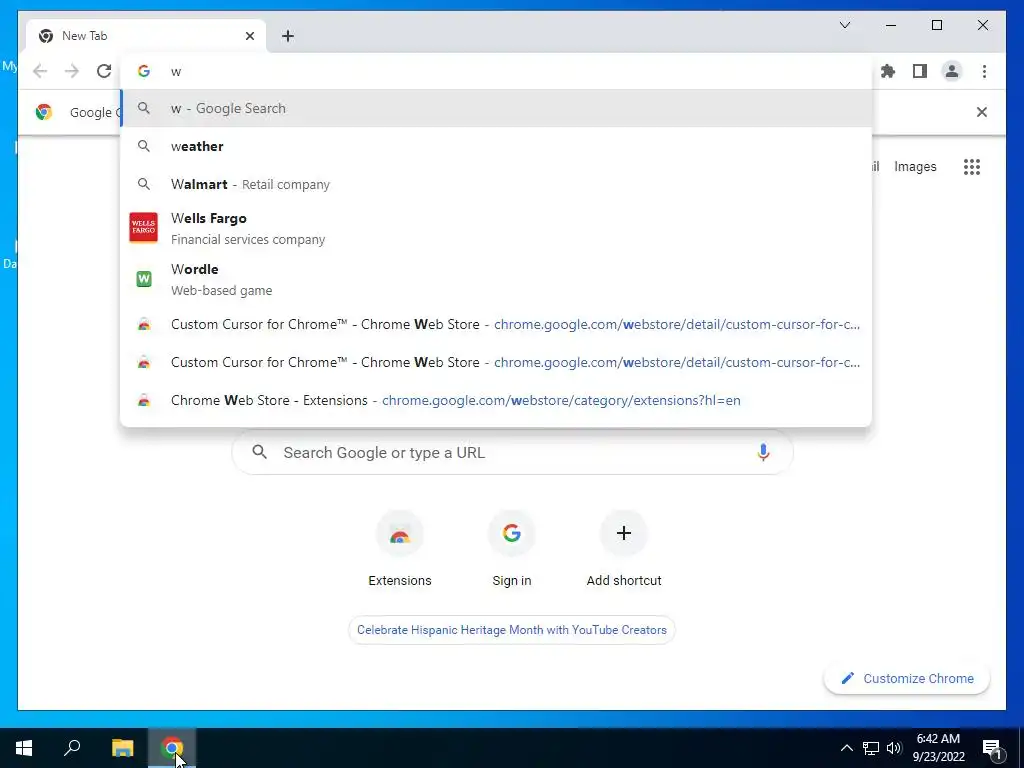Click the forward navigation arrow
This screenshot has height=768, width=1024.
click(72, 71)
